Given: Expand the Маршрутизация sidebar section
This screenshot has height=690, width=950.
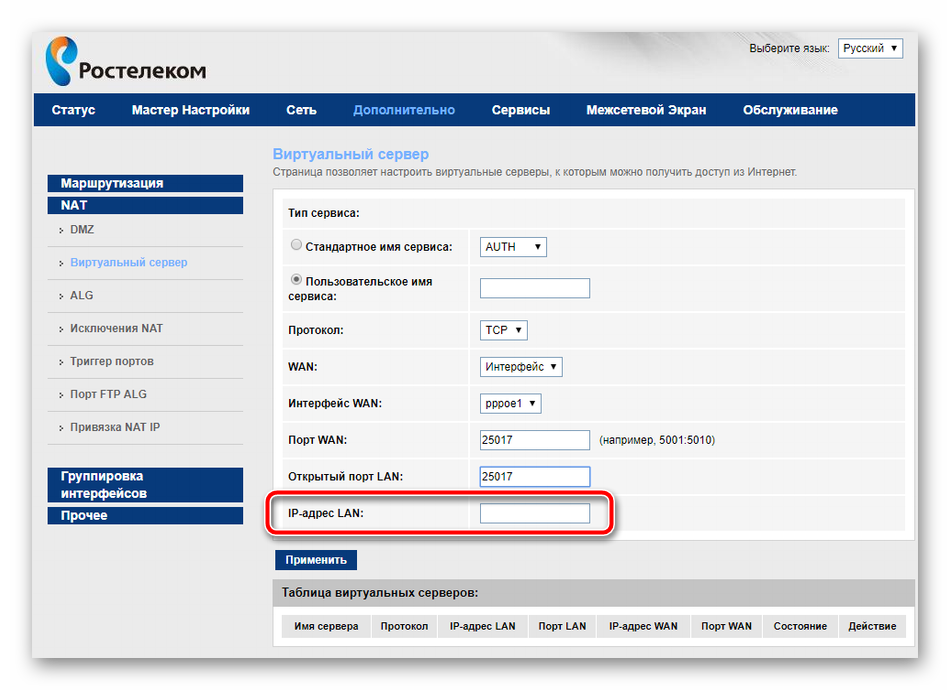Looking at the screenshot, I should (x=145, y=183).
